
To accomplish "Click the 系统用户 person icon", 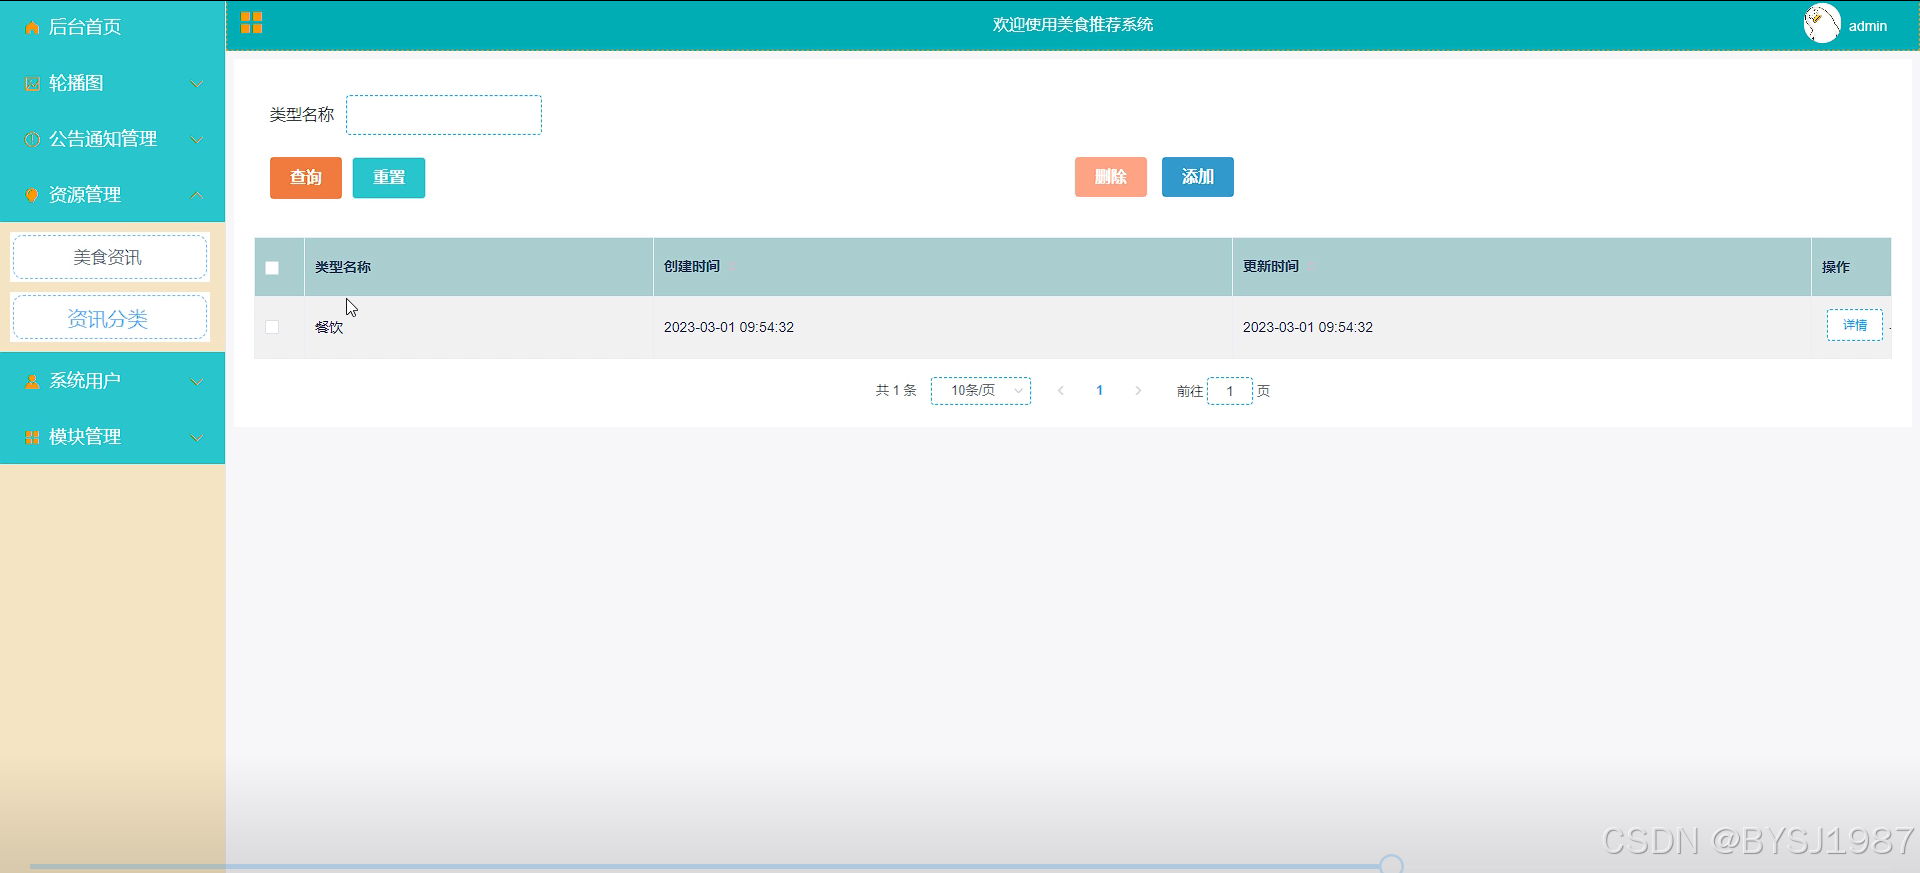I will coord(32,382).
